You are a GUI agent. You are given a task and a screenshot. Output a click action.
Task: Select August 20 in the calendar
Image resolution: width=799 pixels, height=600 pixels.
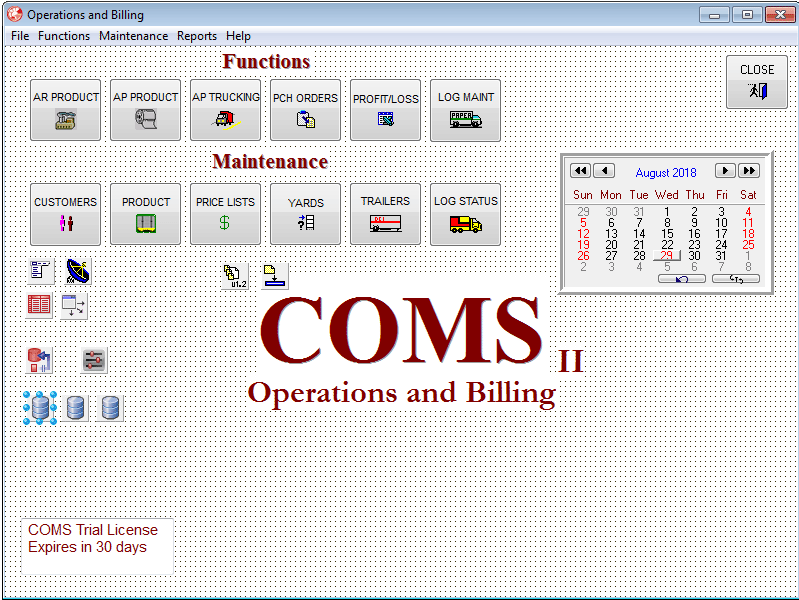(x=611, y=244)
